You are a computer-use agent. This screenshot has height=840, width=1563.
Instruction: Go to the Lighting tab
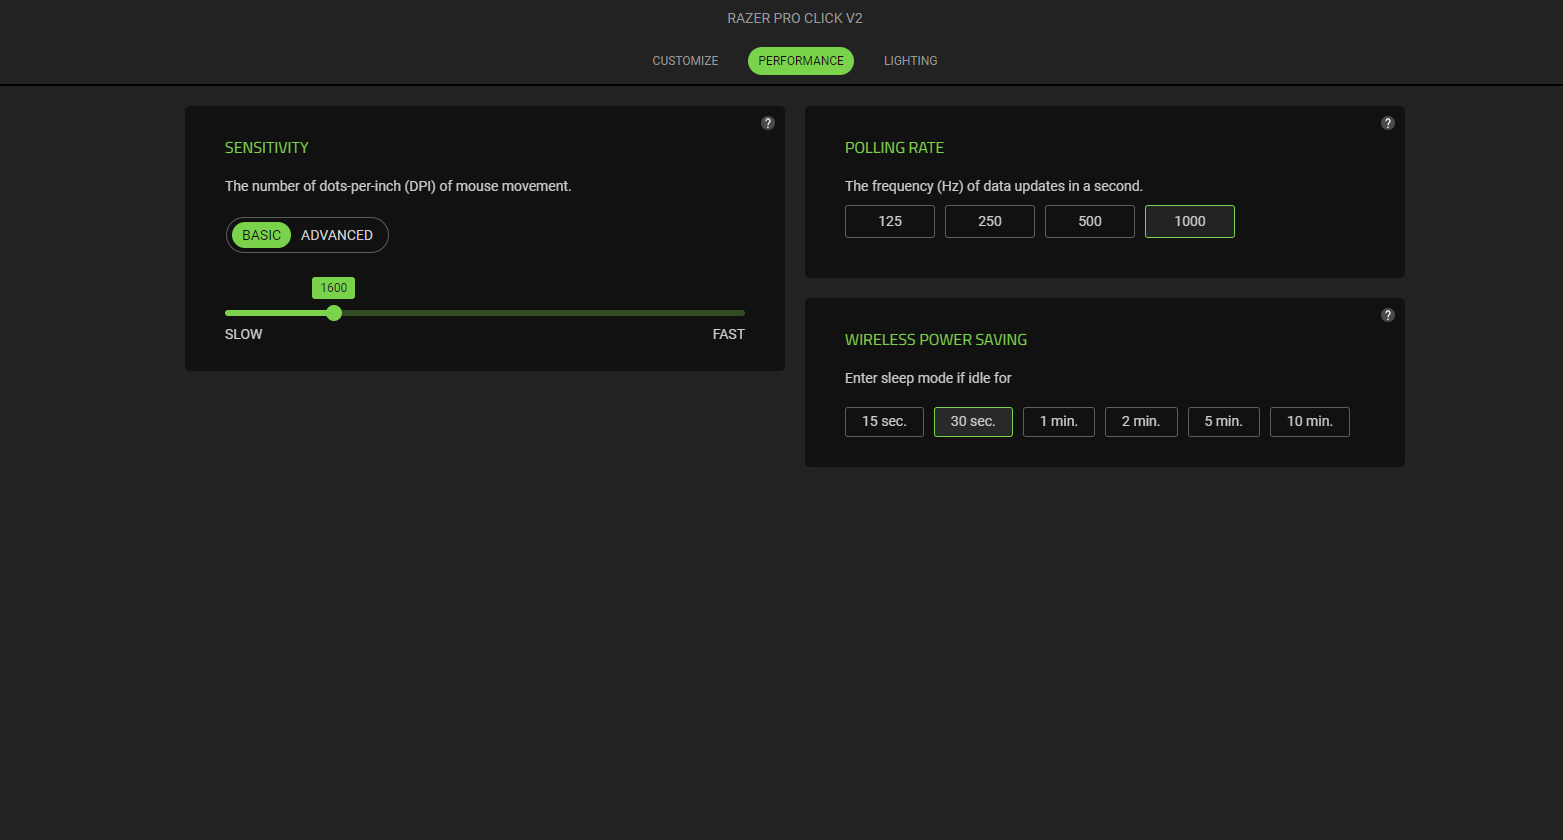[x=911, y=61]
